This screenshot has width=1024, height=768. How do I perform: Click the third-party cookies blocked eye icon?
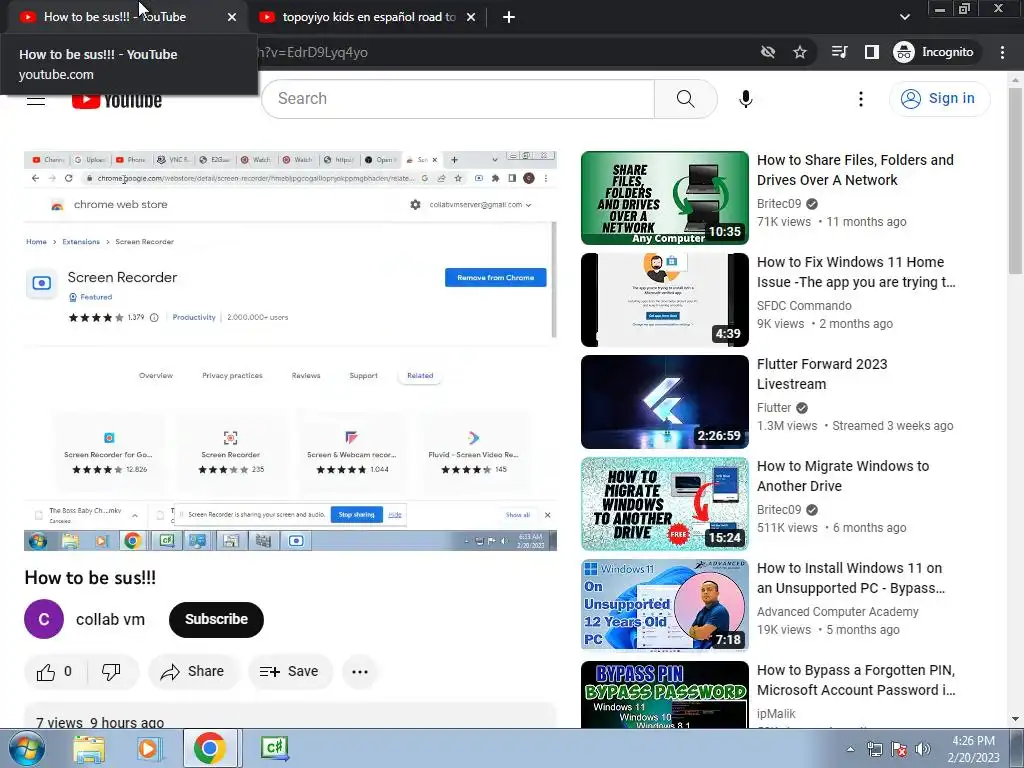click(x=768, y=52)
